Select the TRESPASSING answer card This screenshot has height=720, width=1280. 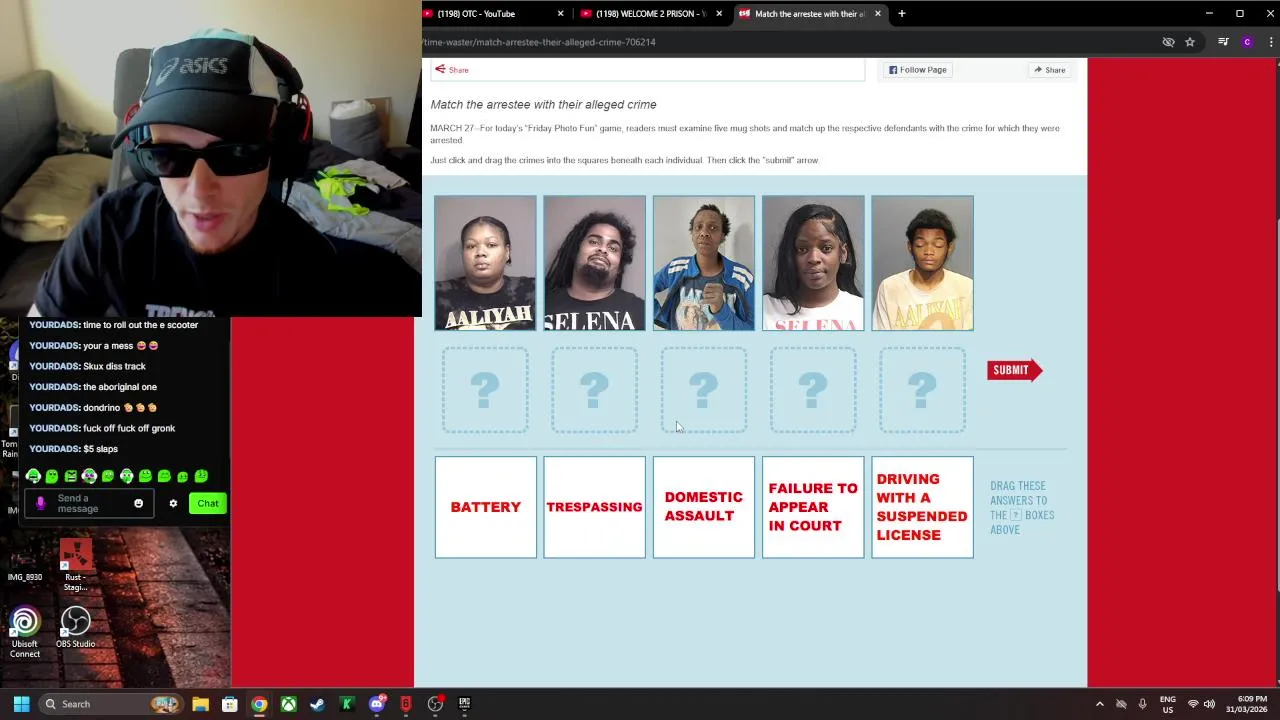595,507
